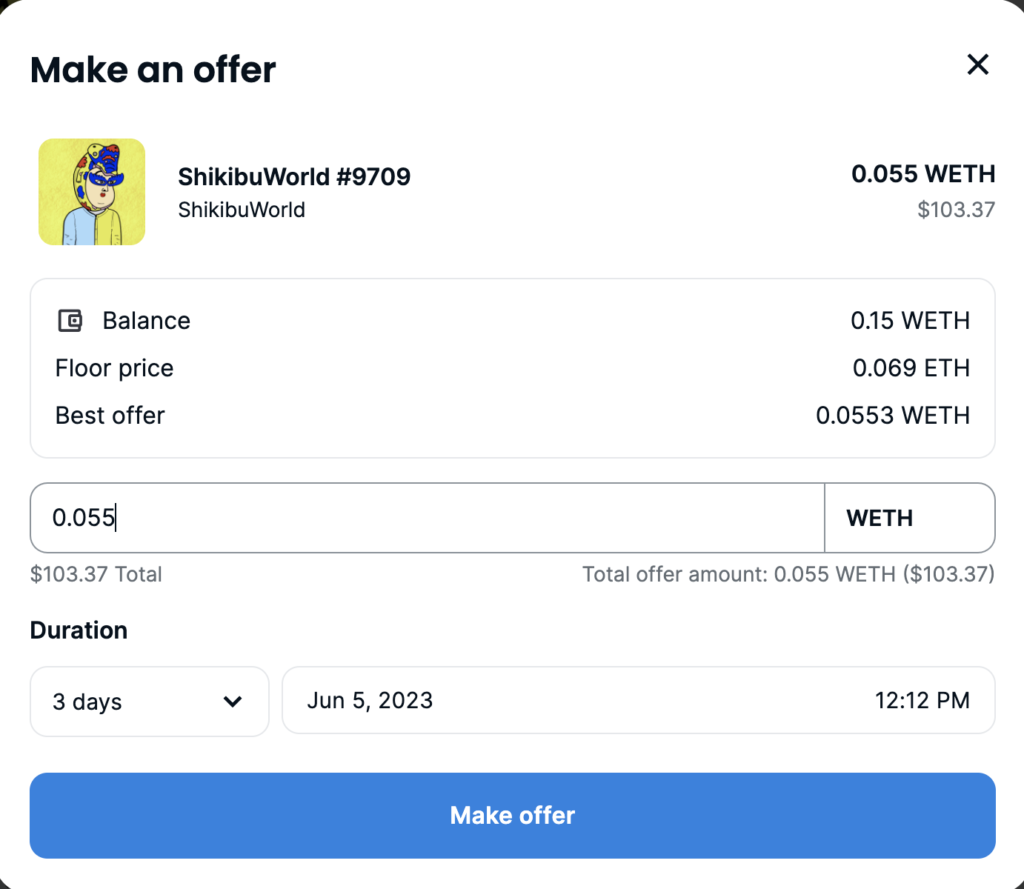Click the Best offer label
Image resolution: width=1024 pixels, height=889 pixels.
point(110,415)
